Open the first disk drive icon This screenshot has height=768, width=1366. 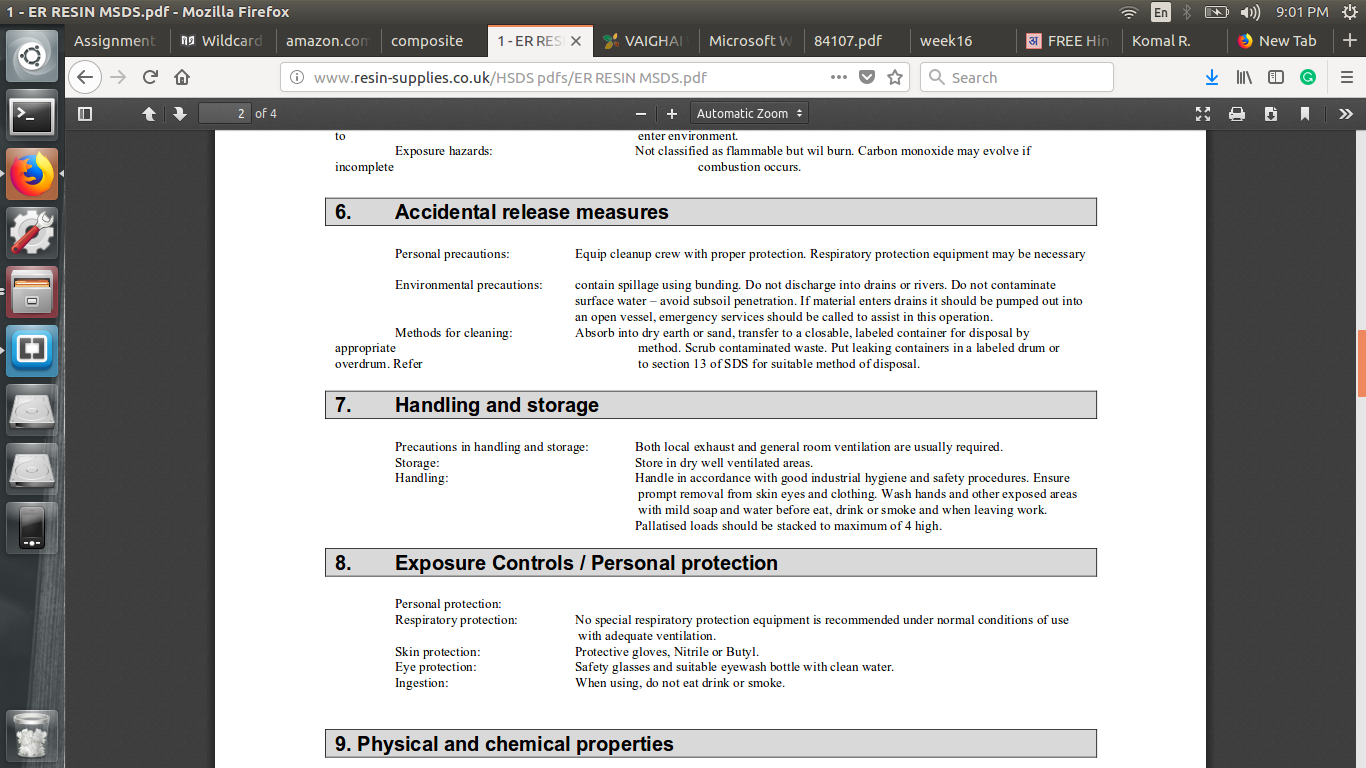pyautogui.click(x=32, y=410)
